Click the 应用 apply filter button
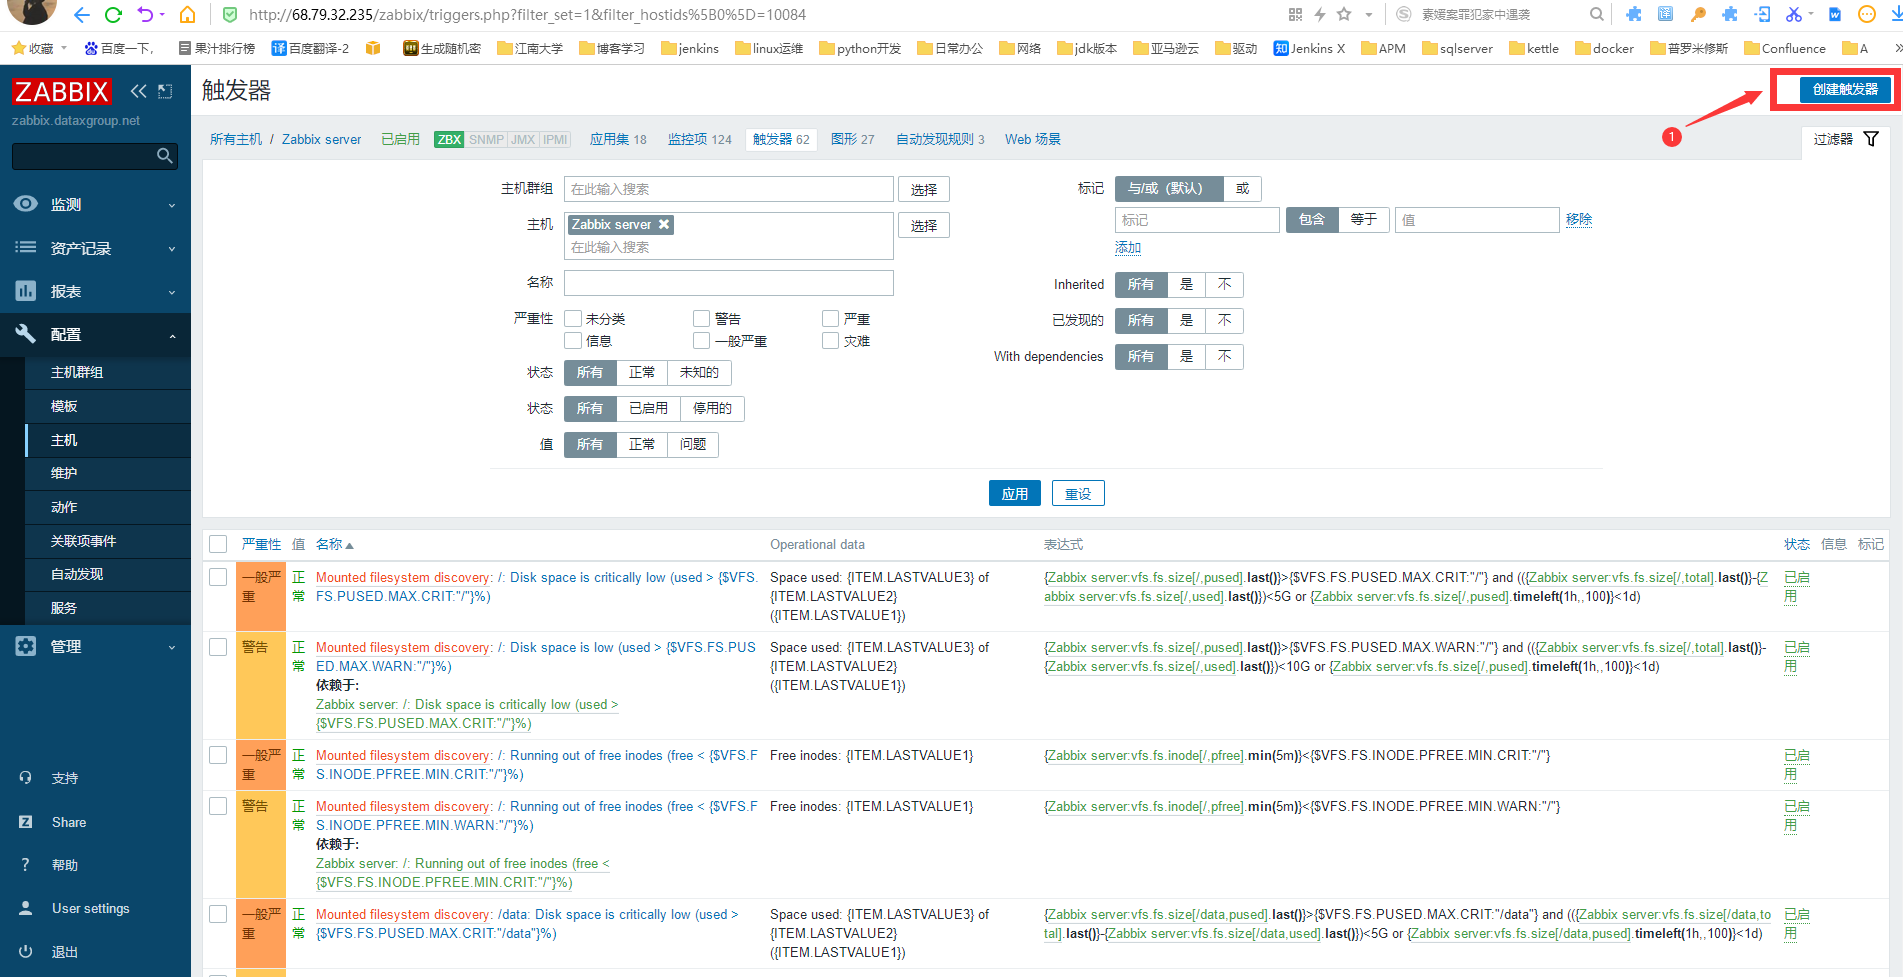Screen dimensions: 1903x977 point(1015,494)
